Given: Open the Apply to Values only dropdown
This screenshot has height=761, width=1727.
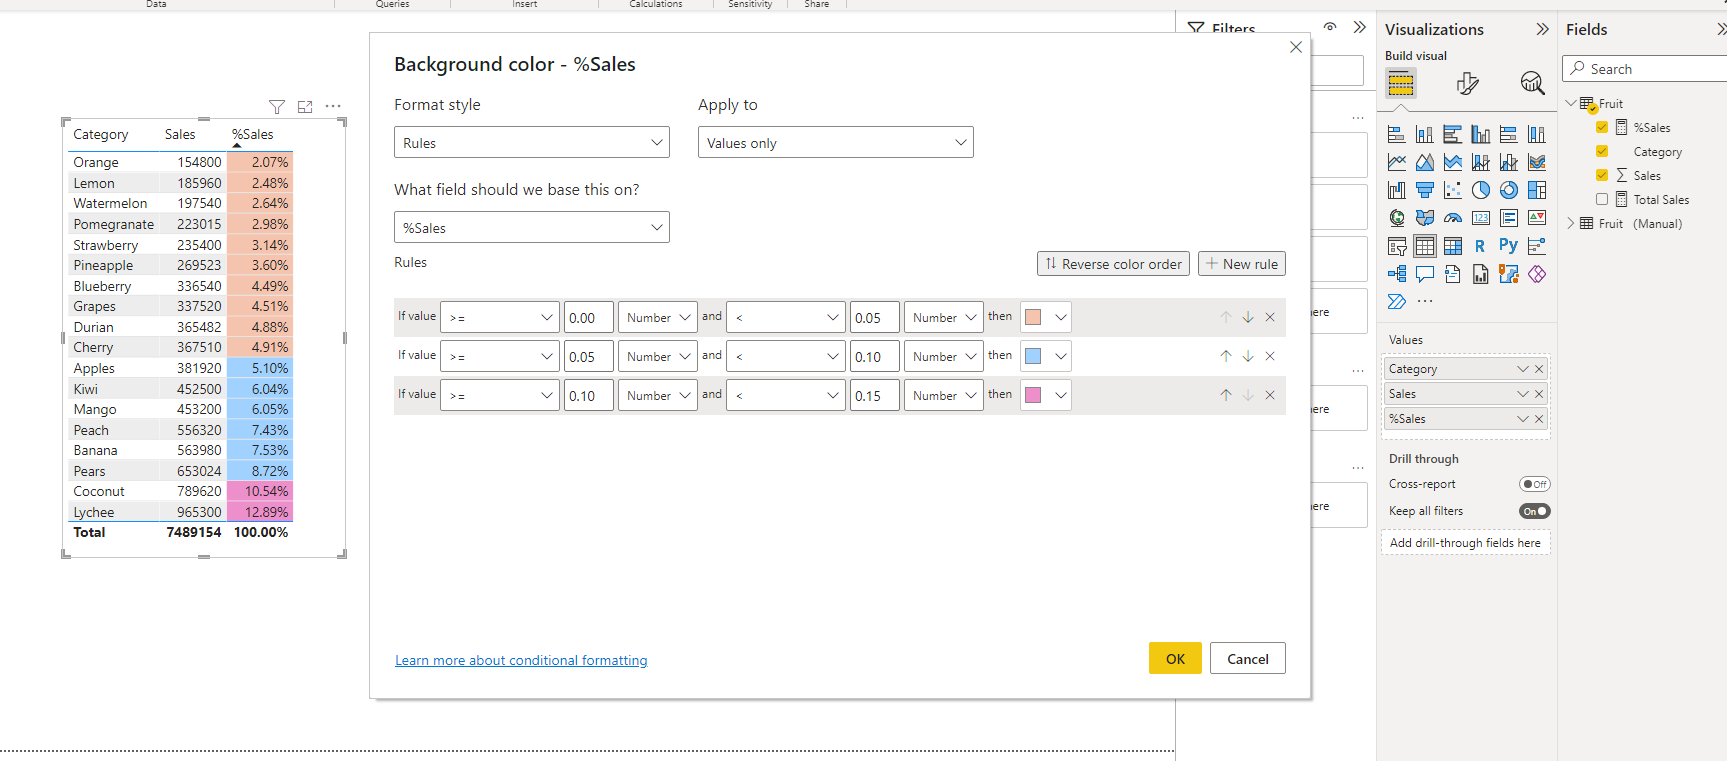Looking at the screenshot, I should [836, 143].
